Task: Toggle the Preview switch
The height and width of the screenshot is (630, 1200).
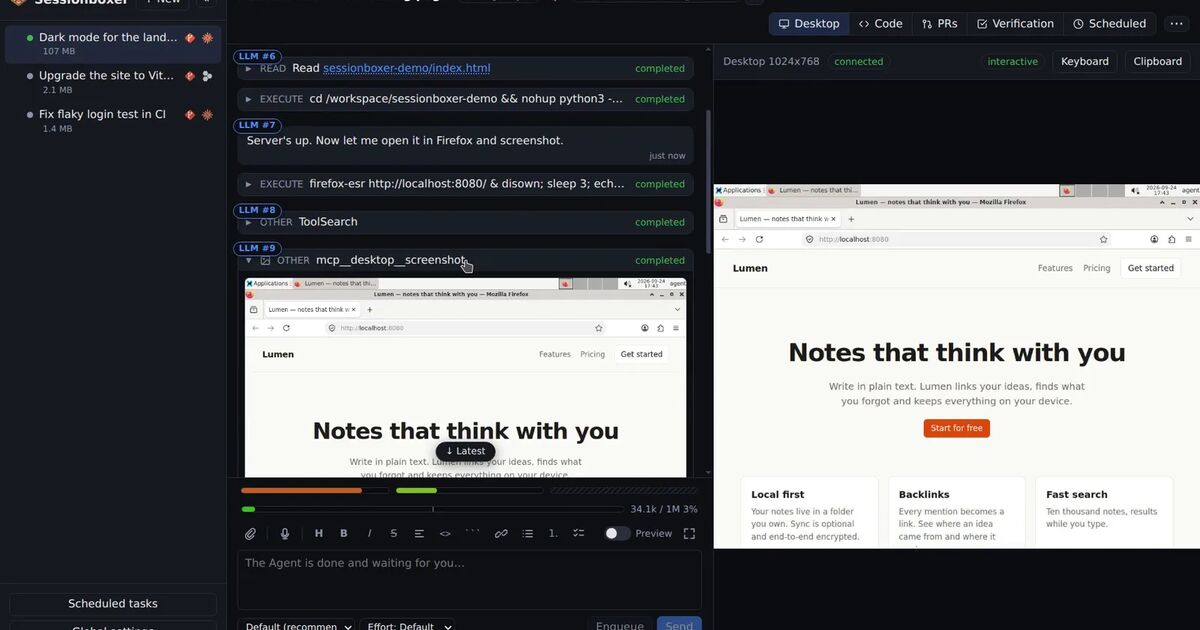Action: (x=617, y=534)
